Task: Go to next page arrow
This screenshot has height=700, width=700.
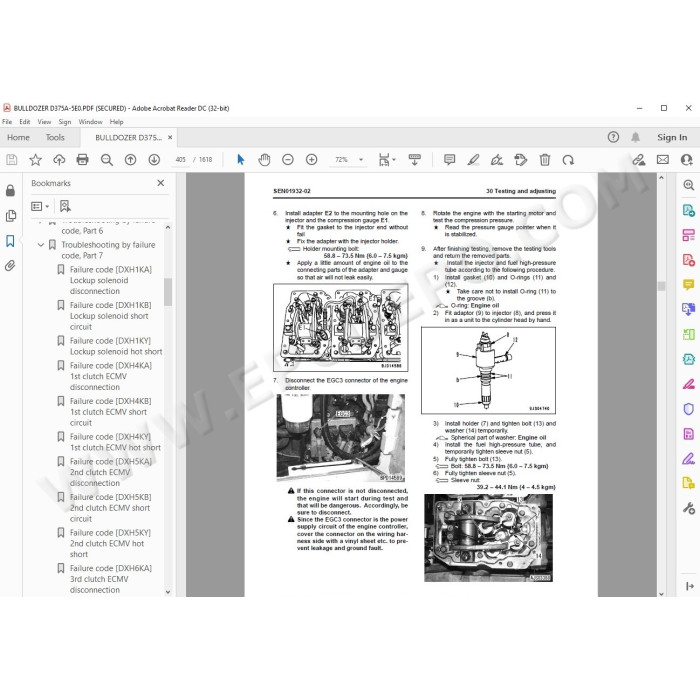Action: click(x=154, y=160)
